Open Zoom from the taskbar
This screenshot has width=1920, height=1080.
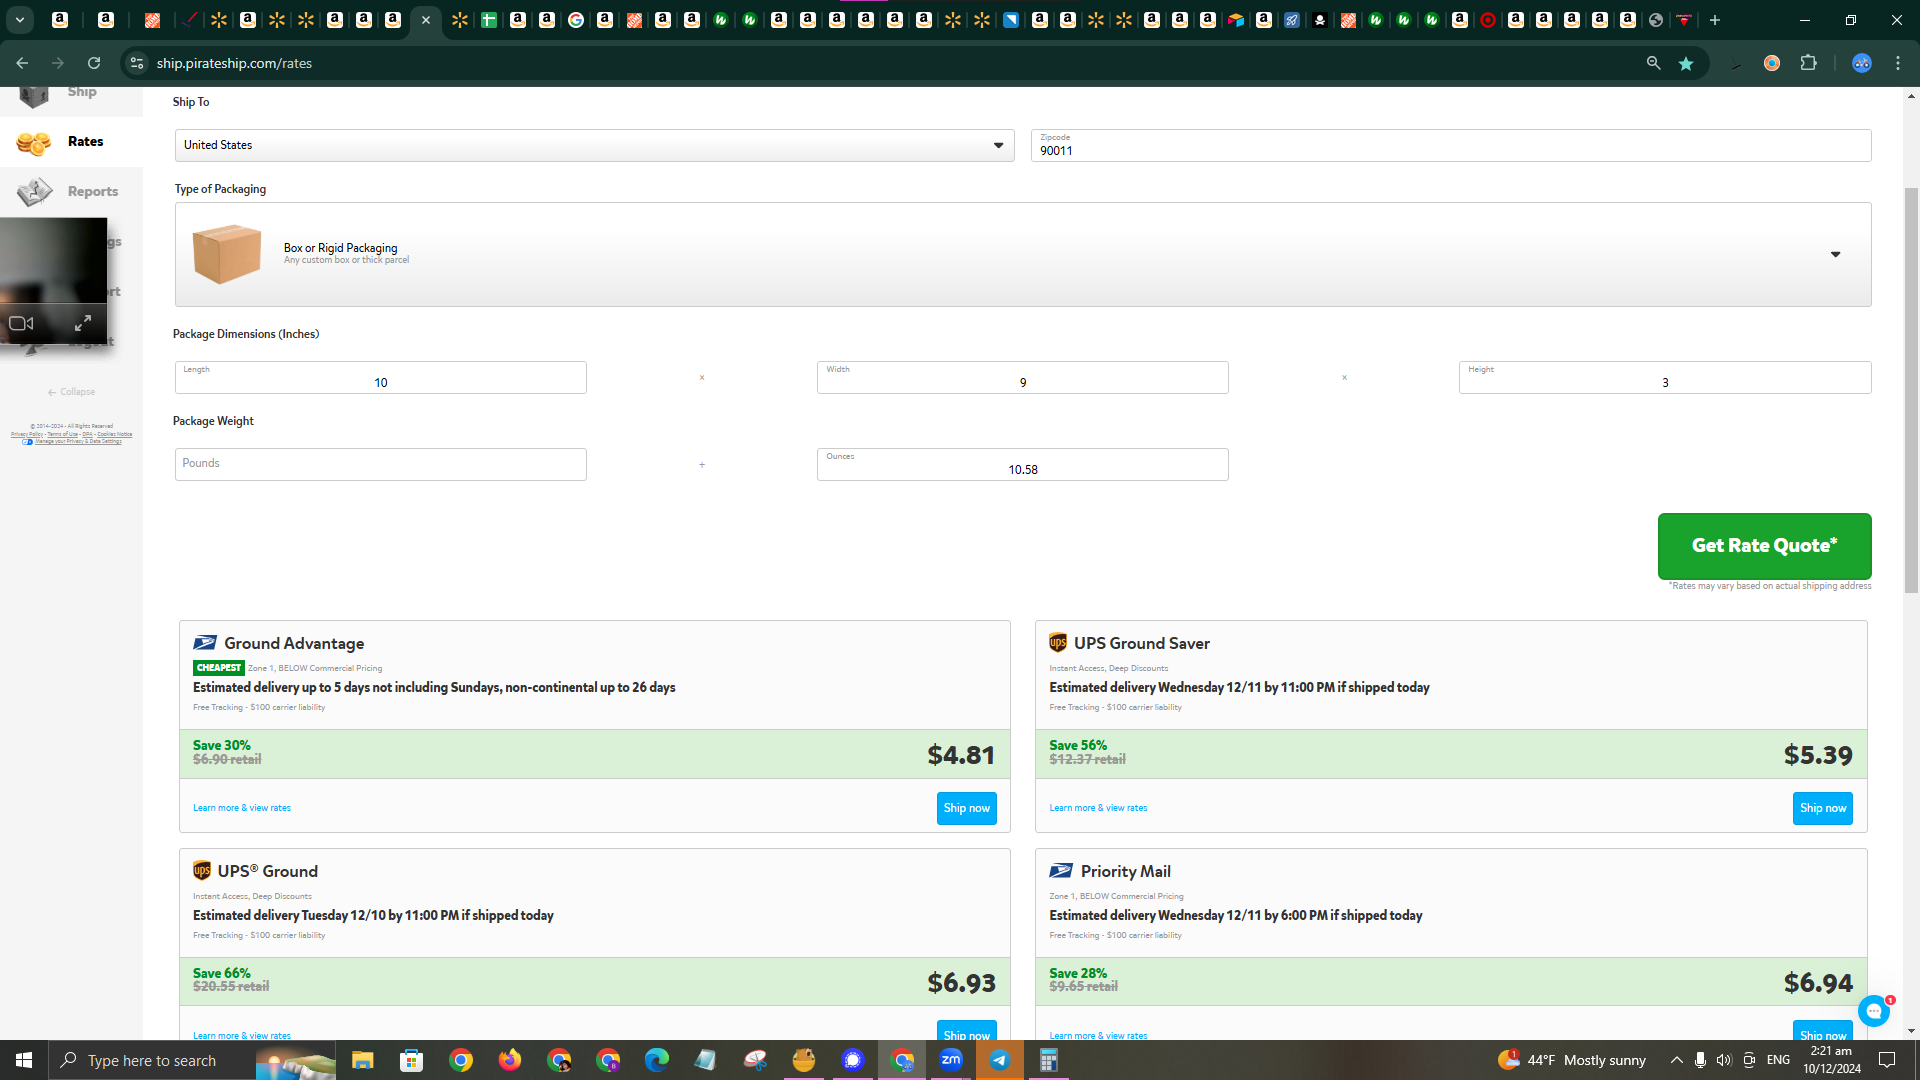pos(951,1060)
